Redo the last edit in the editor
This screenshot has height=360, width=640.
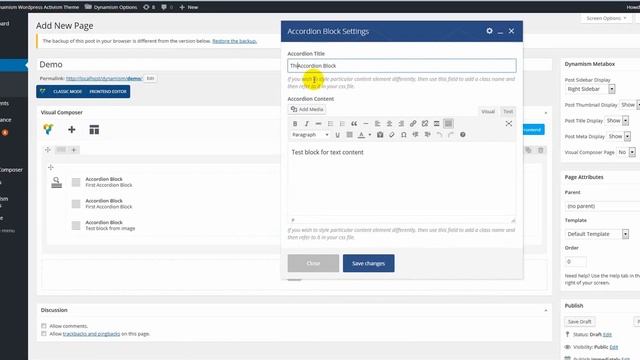pyautogui.click(x=451, y=135)
